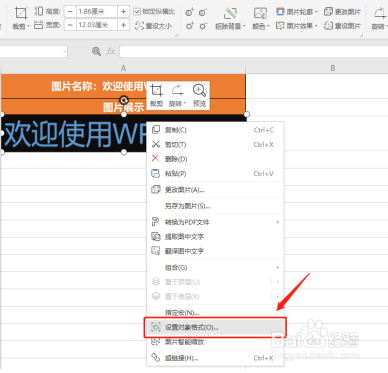Click the floating 裁剪 crop icon
Screen dimensions: 388x373
(x=156, y=95)
